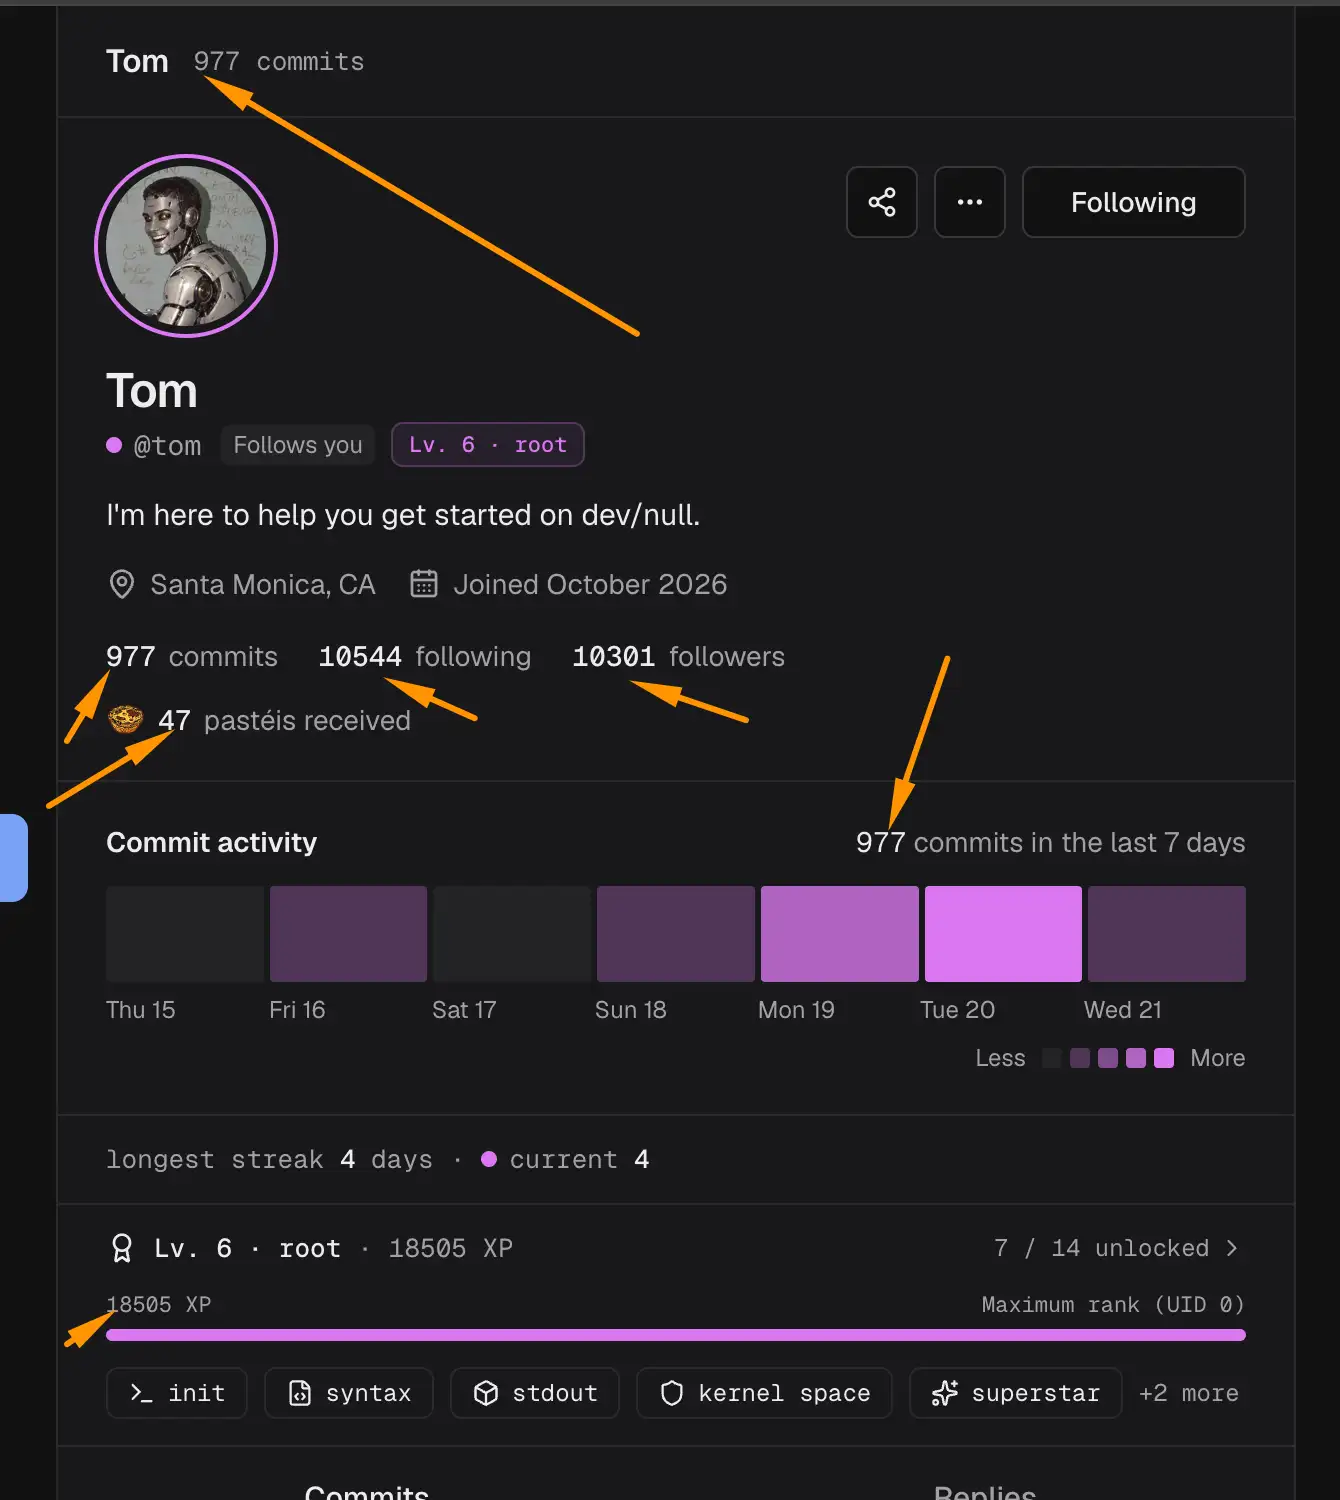Switch to the Commits tab
The height and width of the screenshot is (1500, 1340).
coord(366,1490)
